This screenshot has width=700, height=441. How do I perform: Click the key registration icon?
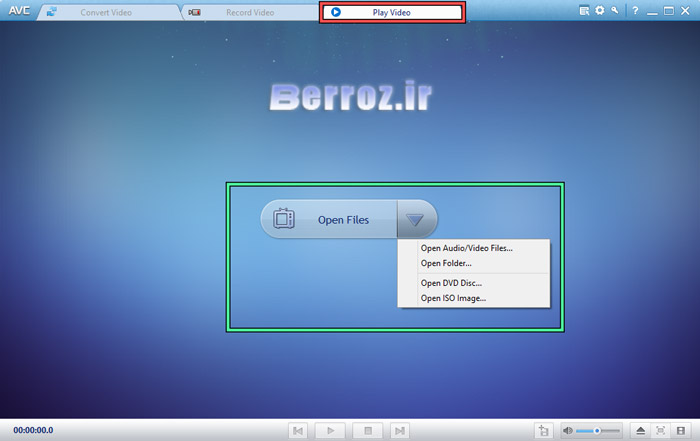point(615,11)
